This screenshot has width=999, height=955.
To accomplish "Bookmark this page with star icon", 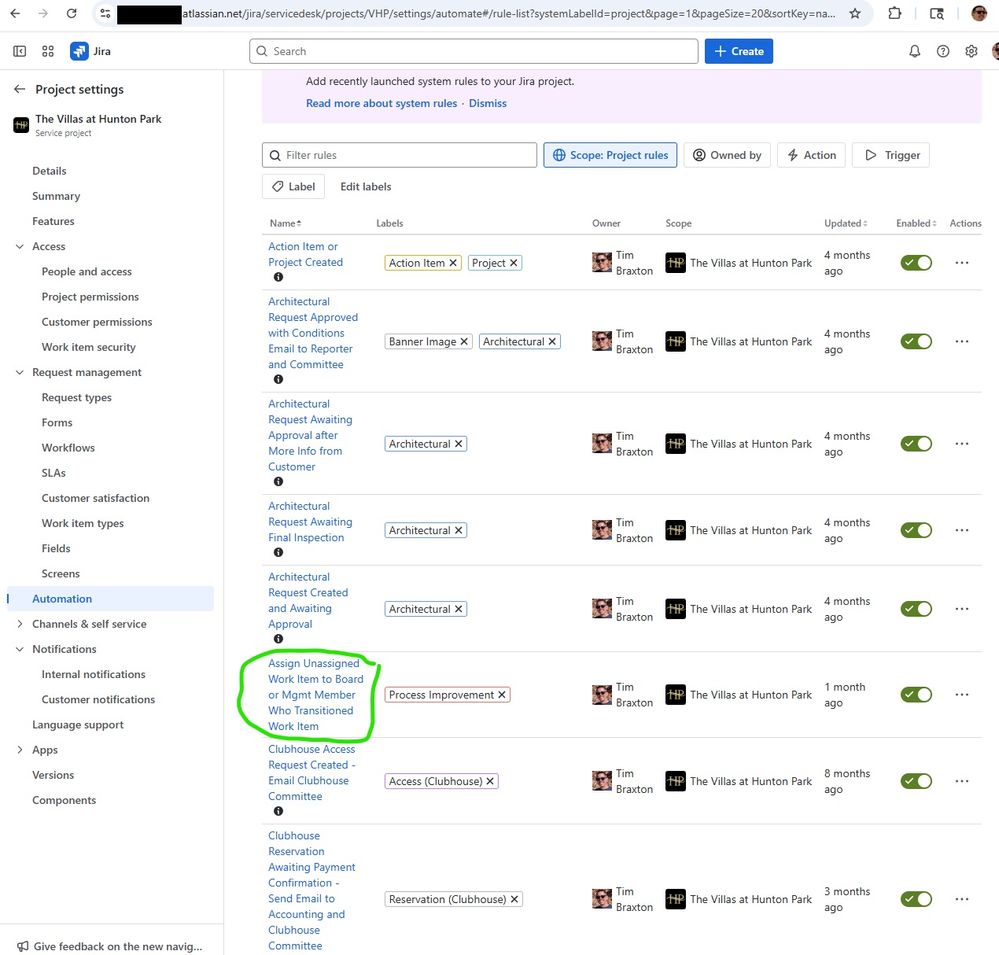I will tap(855, 13).
